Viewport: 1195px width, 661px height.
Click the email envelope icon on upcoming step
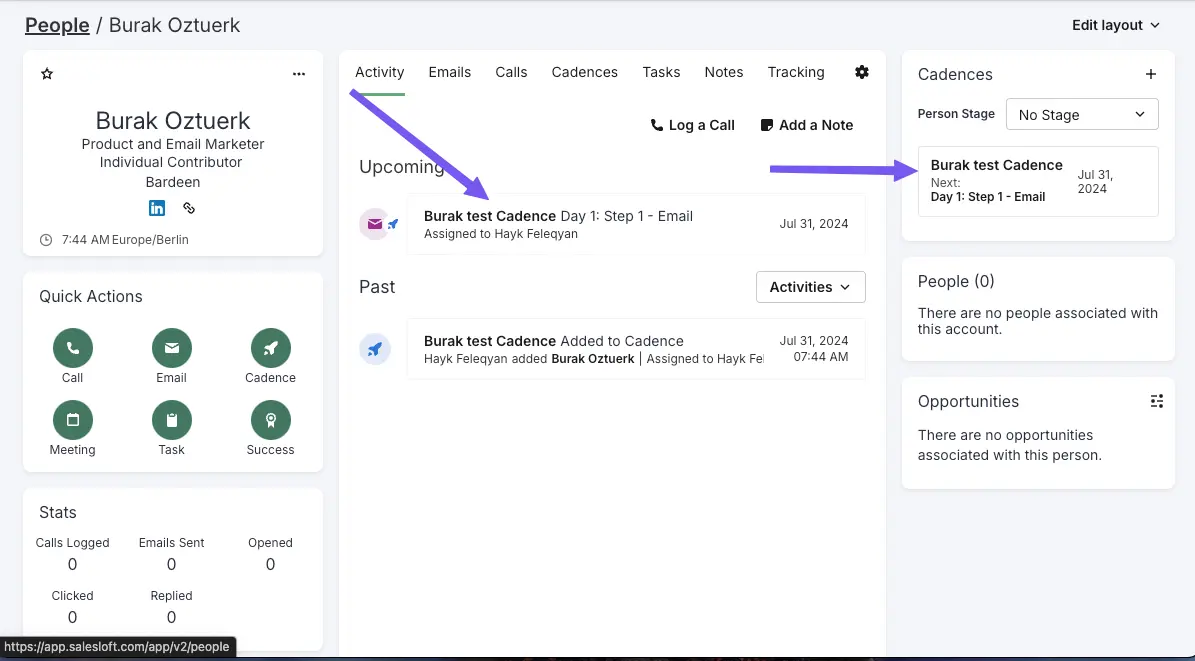click(374, 224)
